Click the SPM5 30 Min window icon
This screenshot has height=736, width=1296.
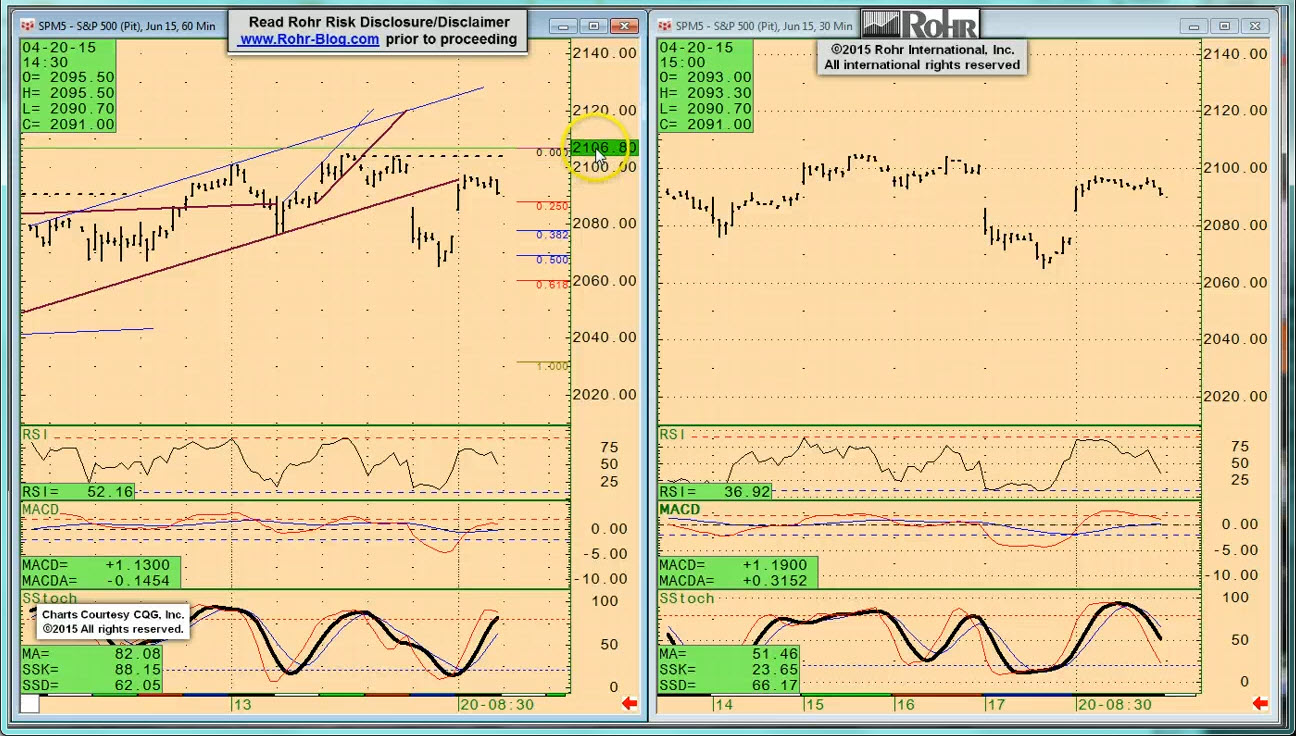click(x=665, y=26)
